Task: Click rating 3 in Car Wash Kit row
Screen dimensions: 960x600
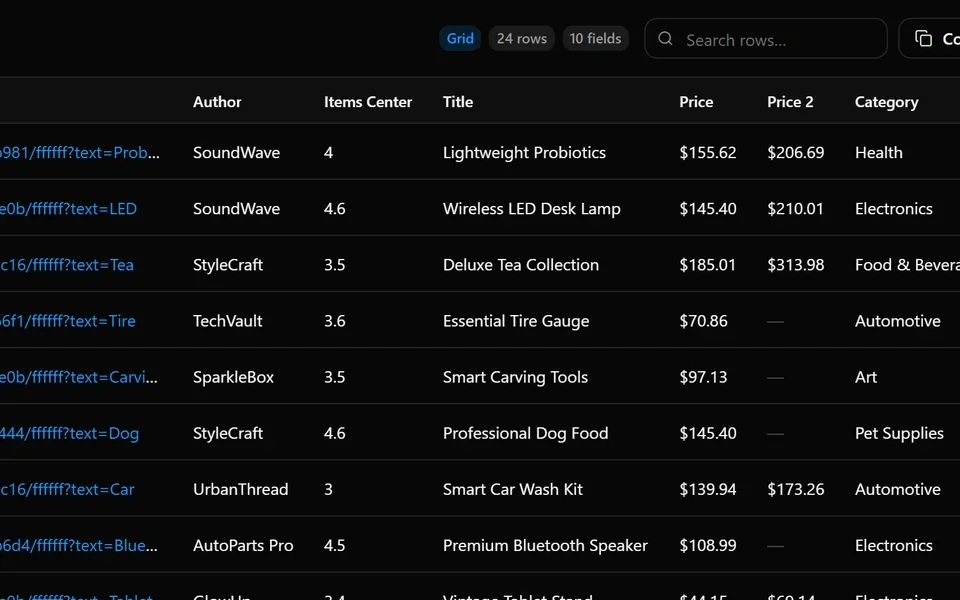Action: click(329, 489)
